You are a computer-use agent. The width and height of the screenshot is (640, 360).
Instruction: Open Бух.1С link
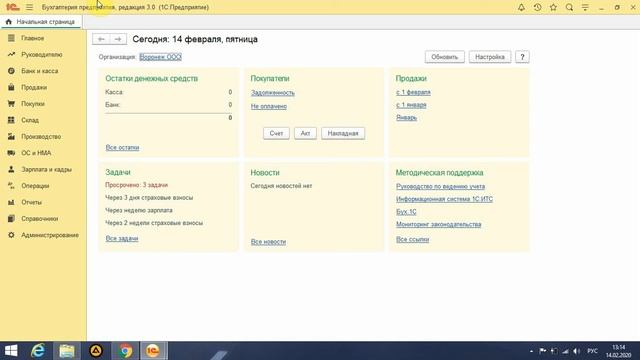[x=406, y=211]
